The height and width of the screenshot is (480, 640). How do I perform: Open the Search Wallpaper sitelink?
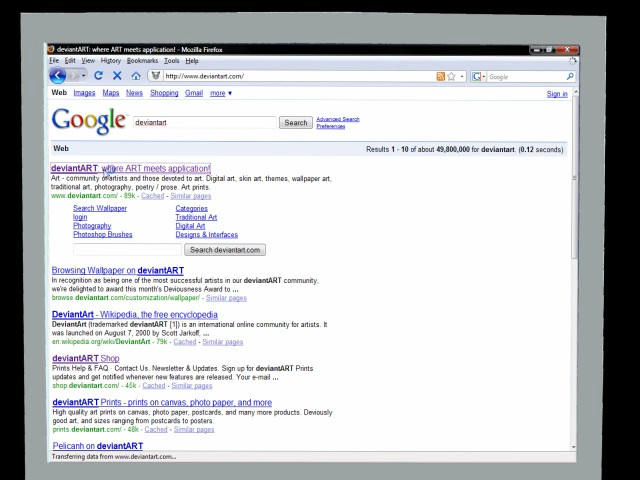(x=100, y=208)
